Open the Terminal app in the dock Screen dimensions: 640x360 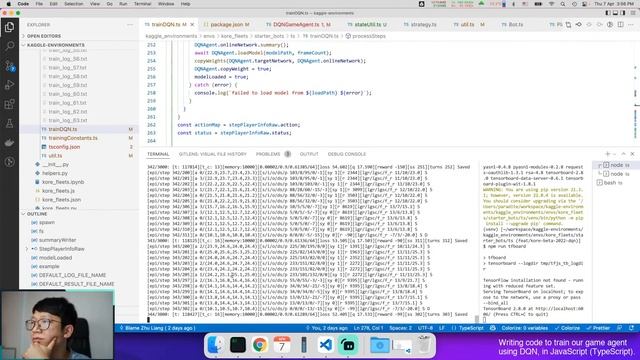coord(238,345)
